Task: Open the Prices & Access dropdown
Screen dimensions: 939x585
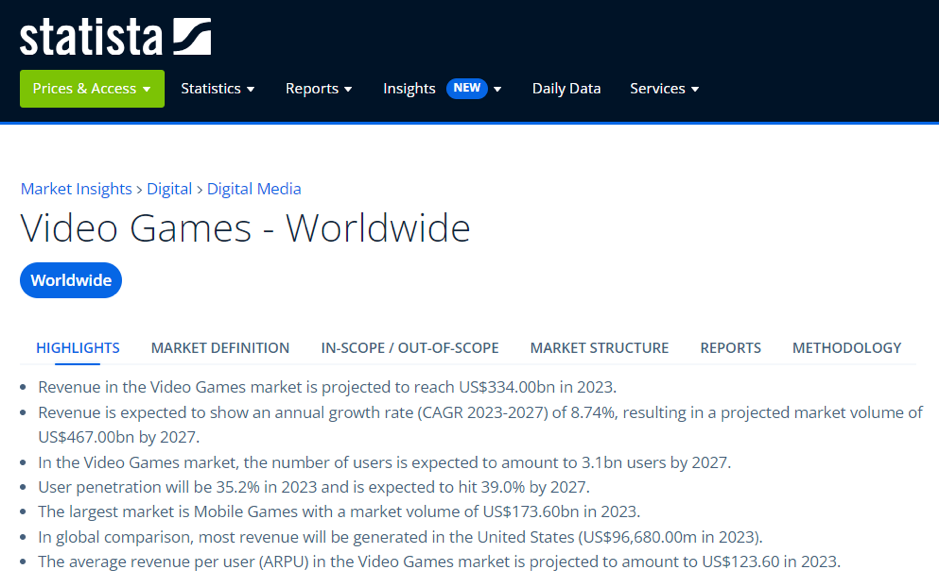Action: point(91,89)
